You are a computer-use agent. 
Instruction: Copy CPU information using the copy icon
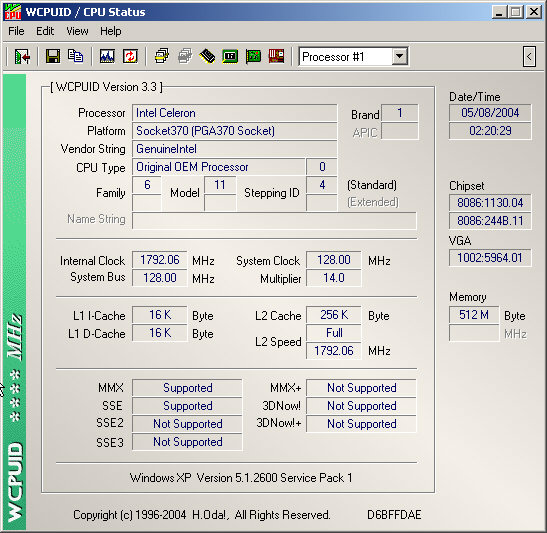click(76, 56)
